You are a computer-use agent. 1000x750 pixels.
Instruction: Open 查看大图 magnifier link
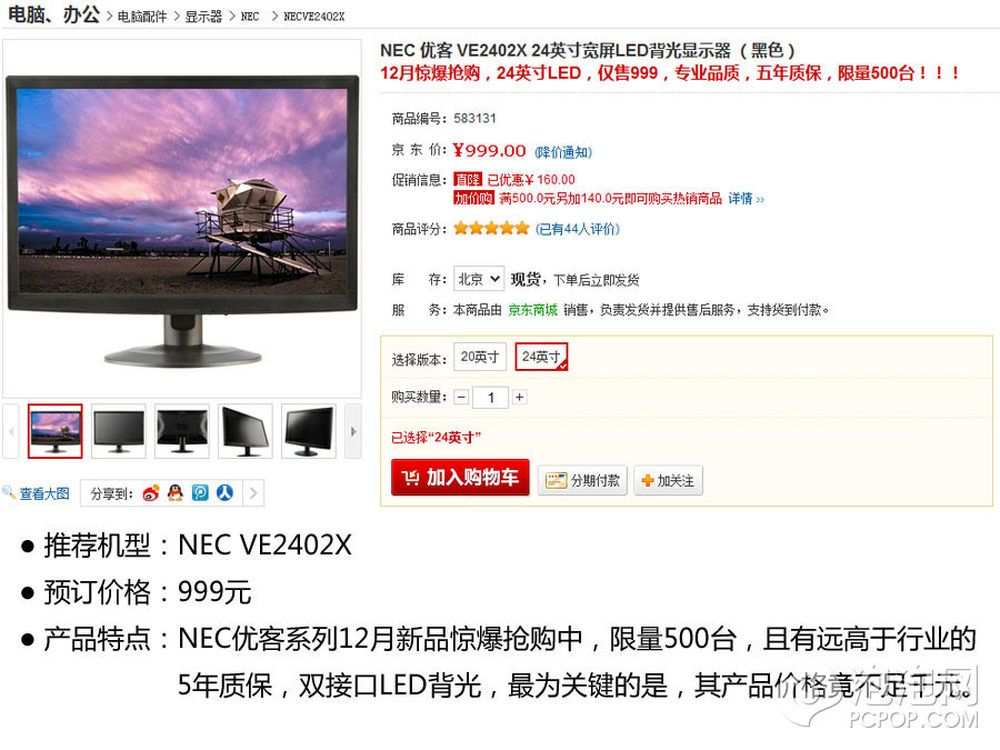36,493
